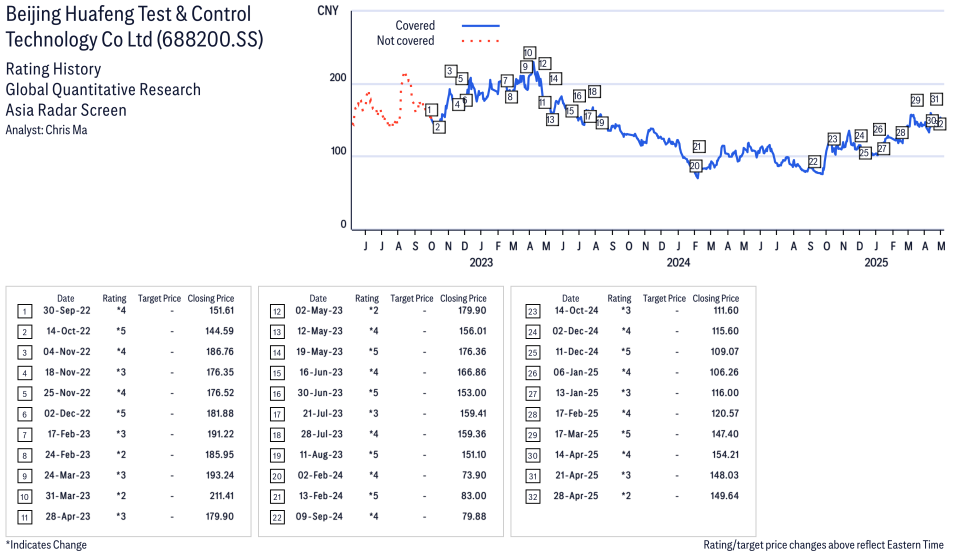Click chart marker 23 on the graph

(x=833, y=139)
